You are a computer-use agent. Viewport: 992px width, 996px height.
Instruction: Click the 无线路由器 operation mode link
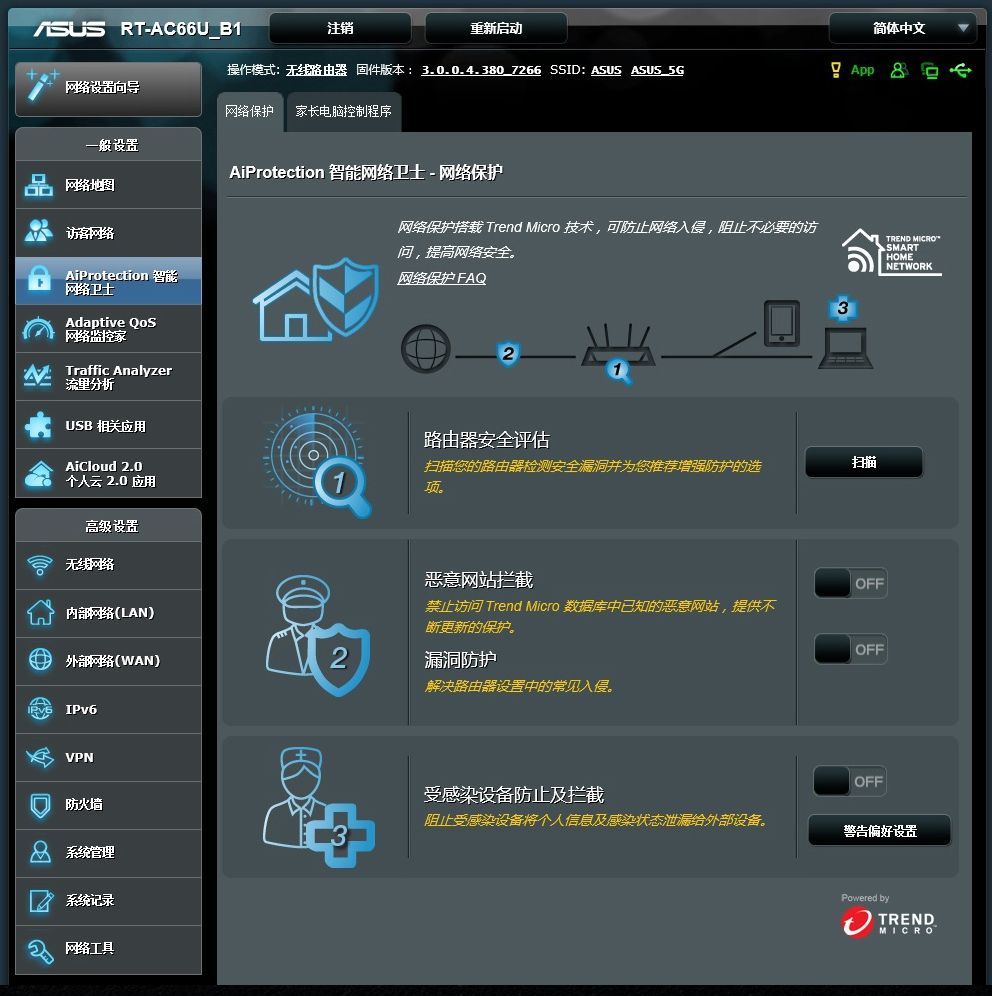[x=316, y=70]
